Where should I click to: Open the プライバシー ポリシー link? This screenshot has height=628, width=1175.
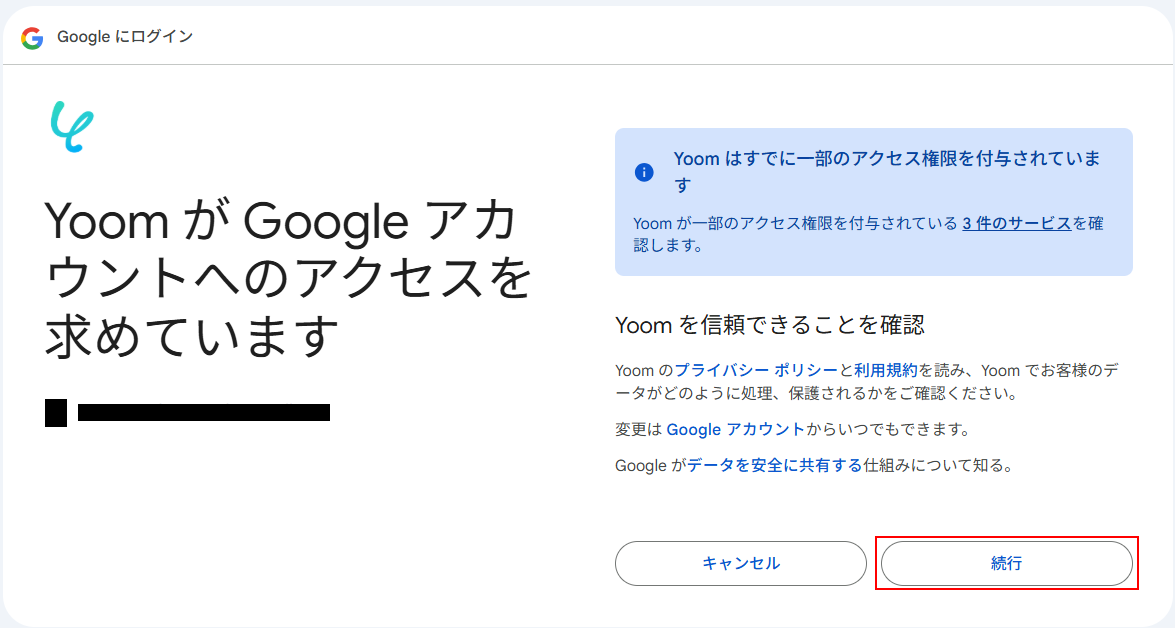pyautogui.click(x=755, y=370)
